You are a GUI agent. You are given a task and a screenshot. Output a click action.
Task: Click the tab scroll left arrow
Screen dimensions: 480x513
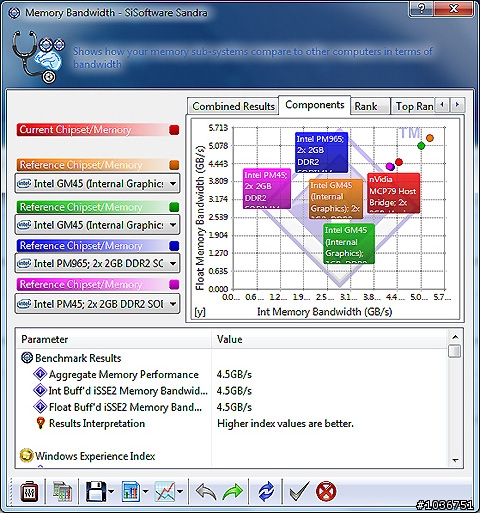point(442,105)
